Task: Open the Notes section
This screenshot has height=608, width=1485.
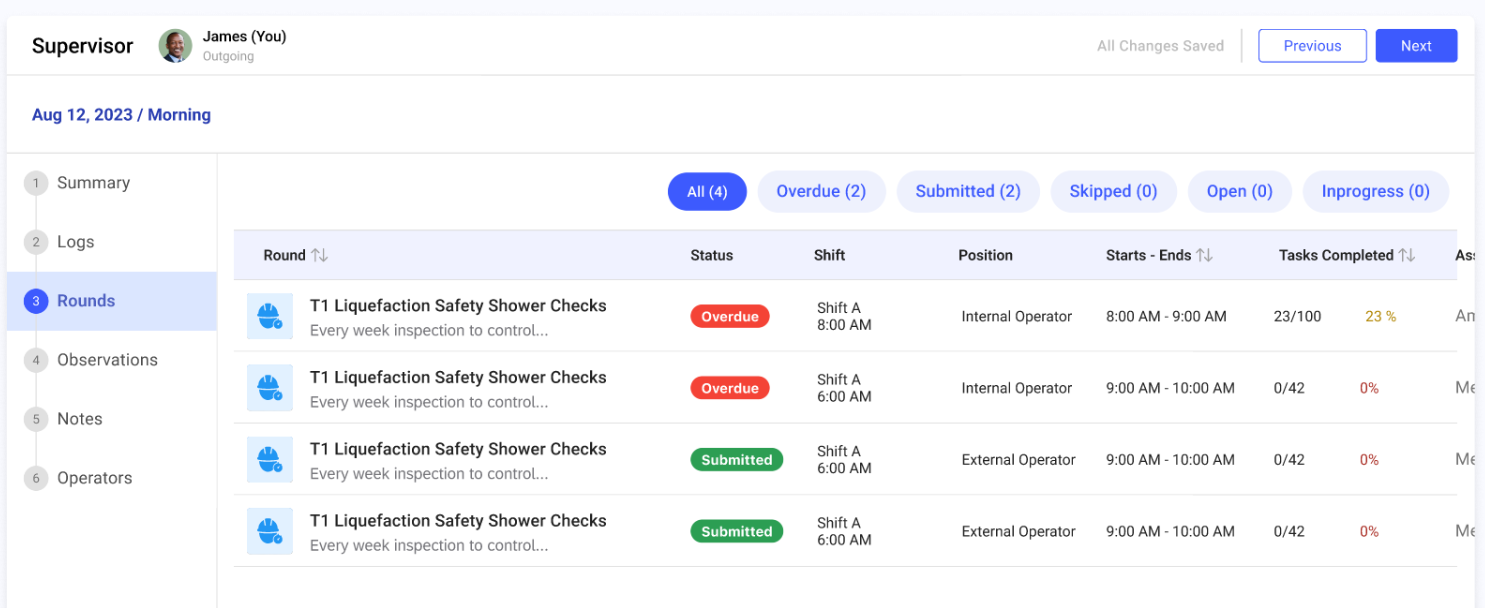Action: pyautogui.click(x=79, y=419)
